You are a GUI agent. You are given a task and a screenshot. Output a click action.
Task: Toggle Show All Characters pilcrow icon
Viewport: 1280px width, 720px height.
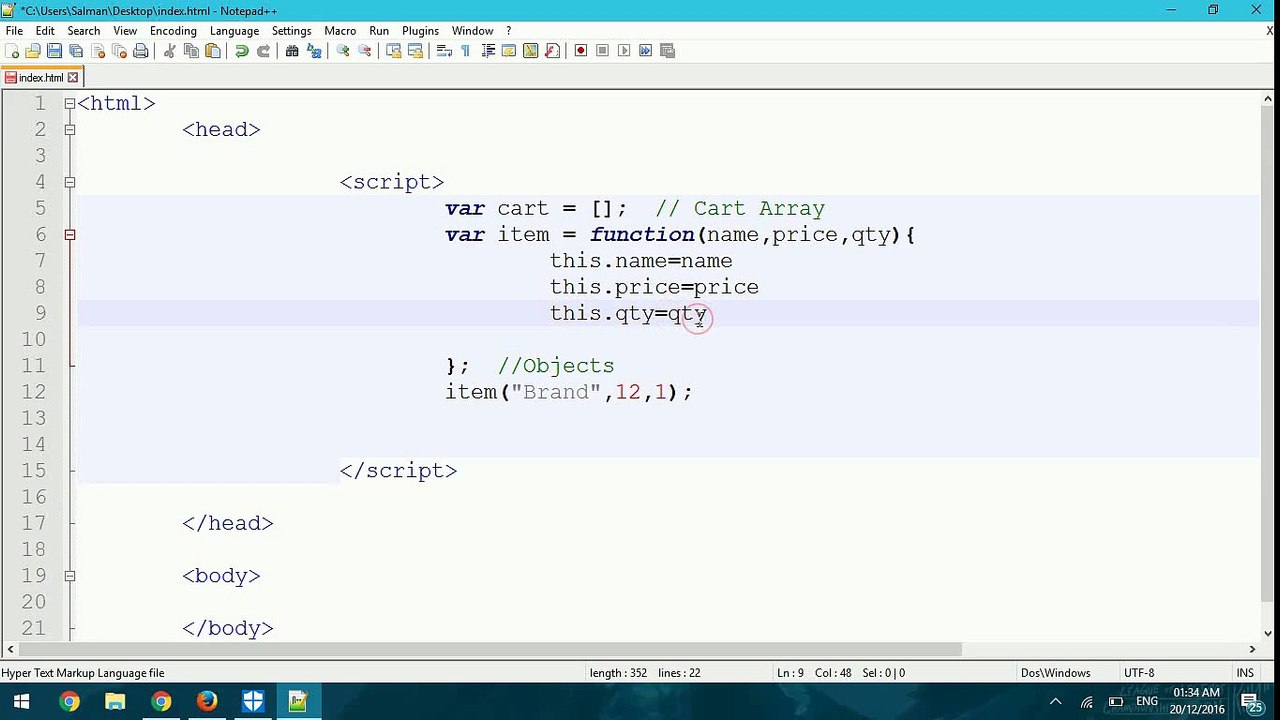tap(466, 51)
